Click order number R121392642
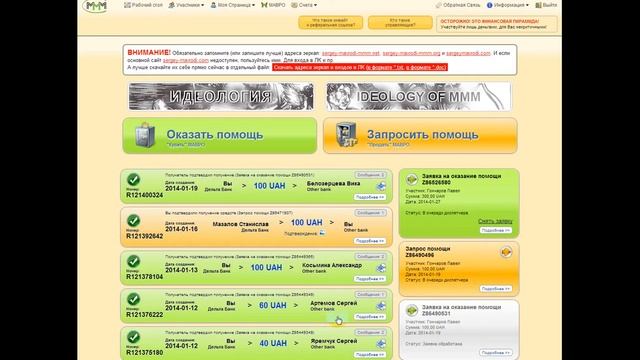 coord(144,236)
